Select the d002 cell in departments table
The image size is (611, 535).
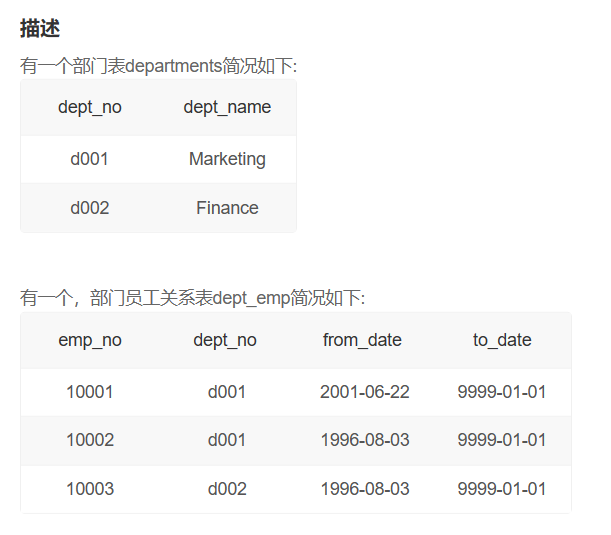point(90,208)
